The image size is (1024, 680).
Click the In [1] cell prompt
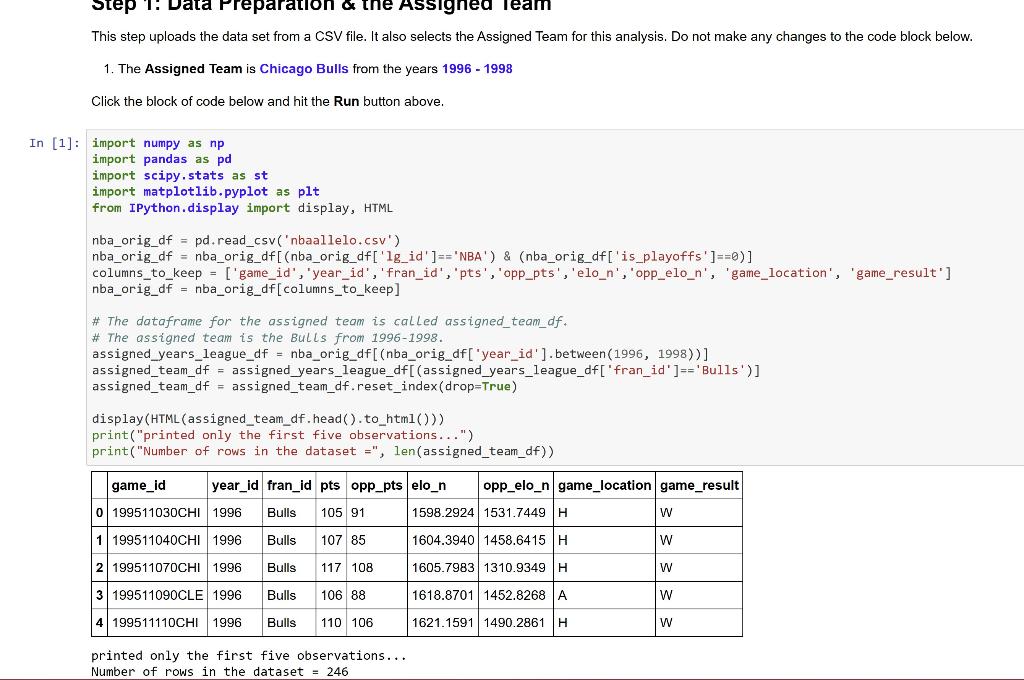54,143
